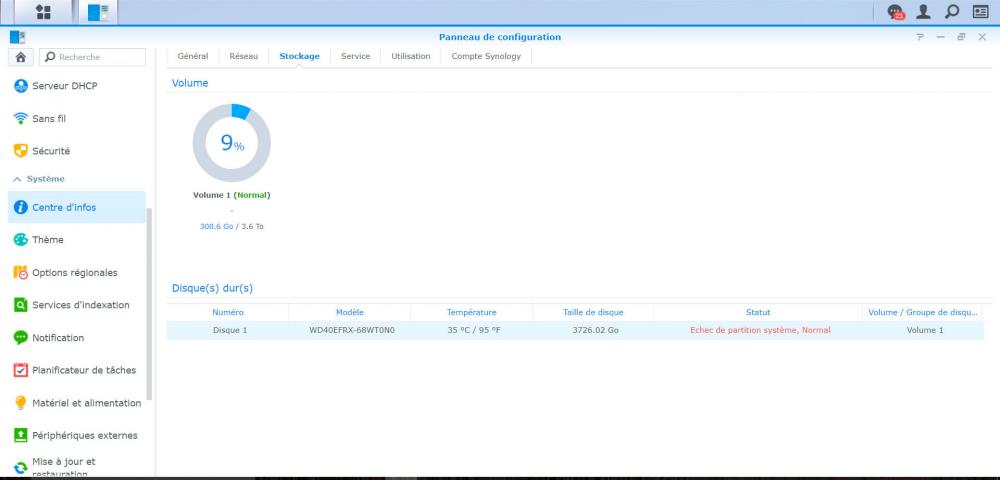Open the widgets panel icon

coord(980,12)
